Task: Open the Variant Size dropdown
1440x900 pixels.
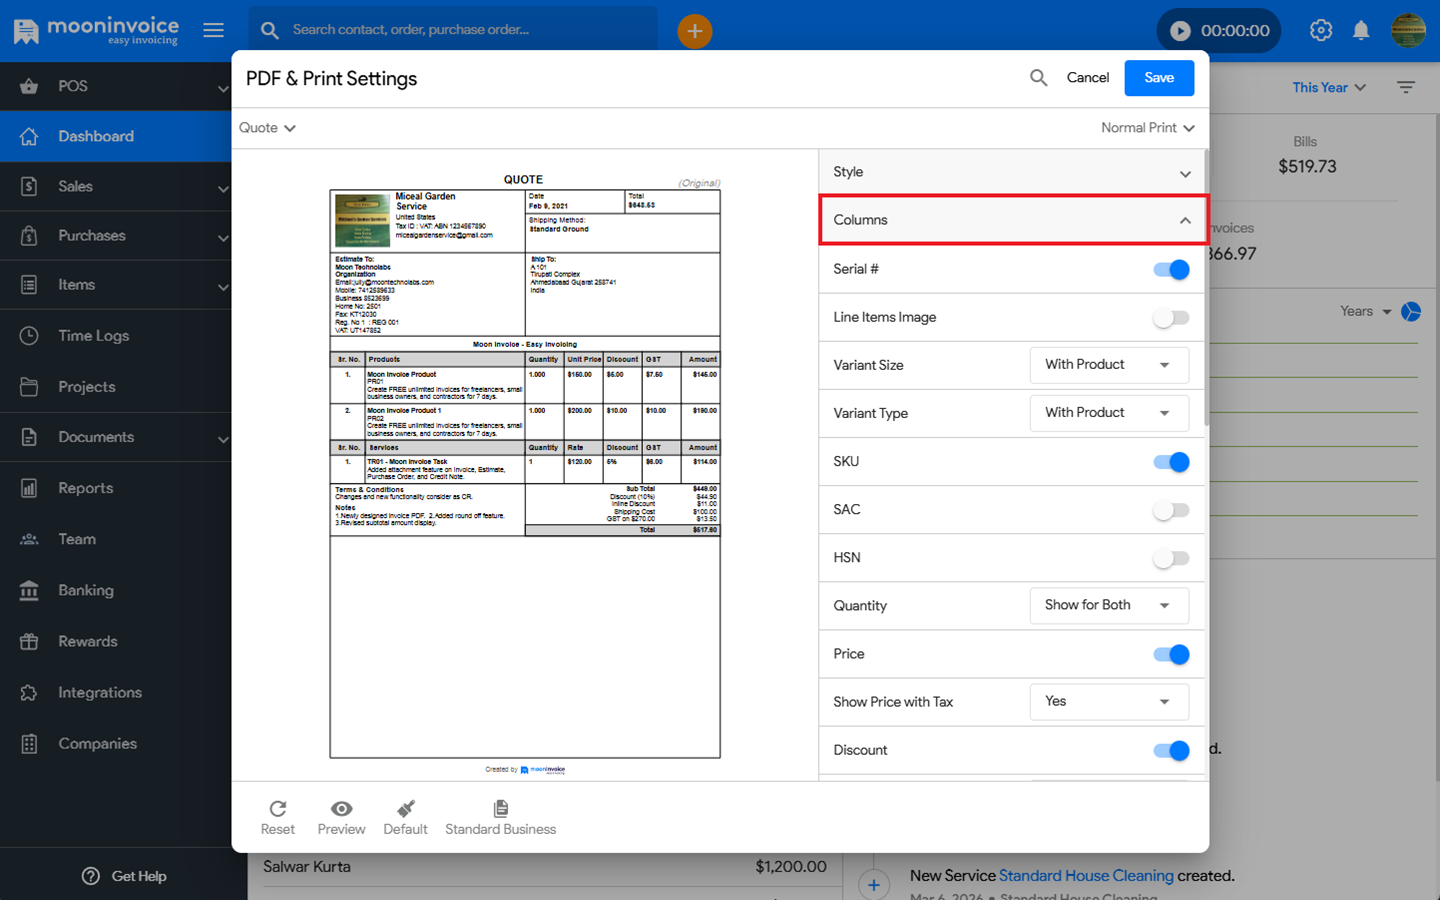Action: coord(1108,365)
